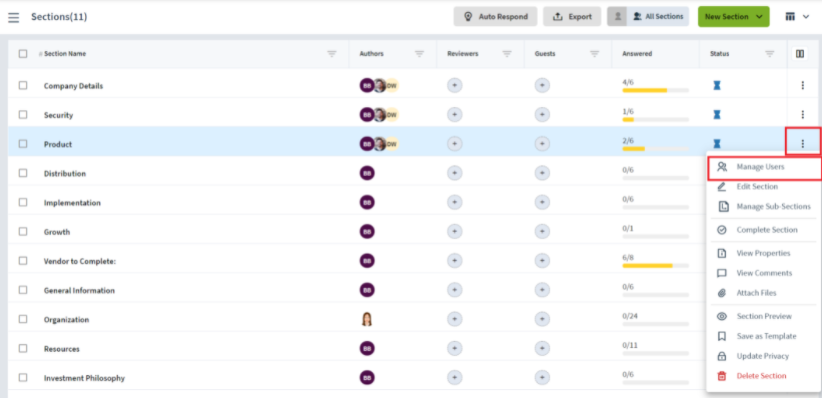
Task: Check the Company Details row checkbox
Action: pyautogui.click(x=23, y=85)
